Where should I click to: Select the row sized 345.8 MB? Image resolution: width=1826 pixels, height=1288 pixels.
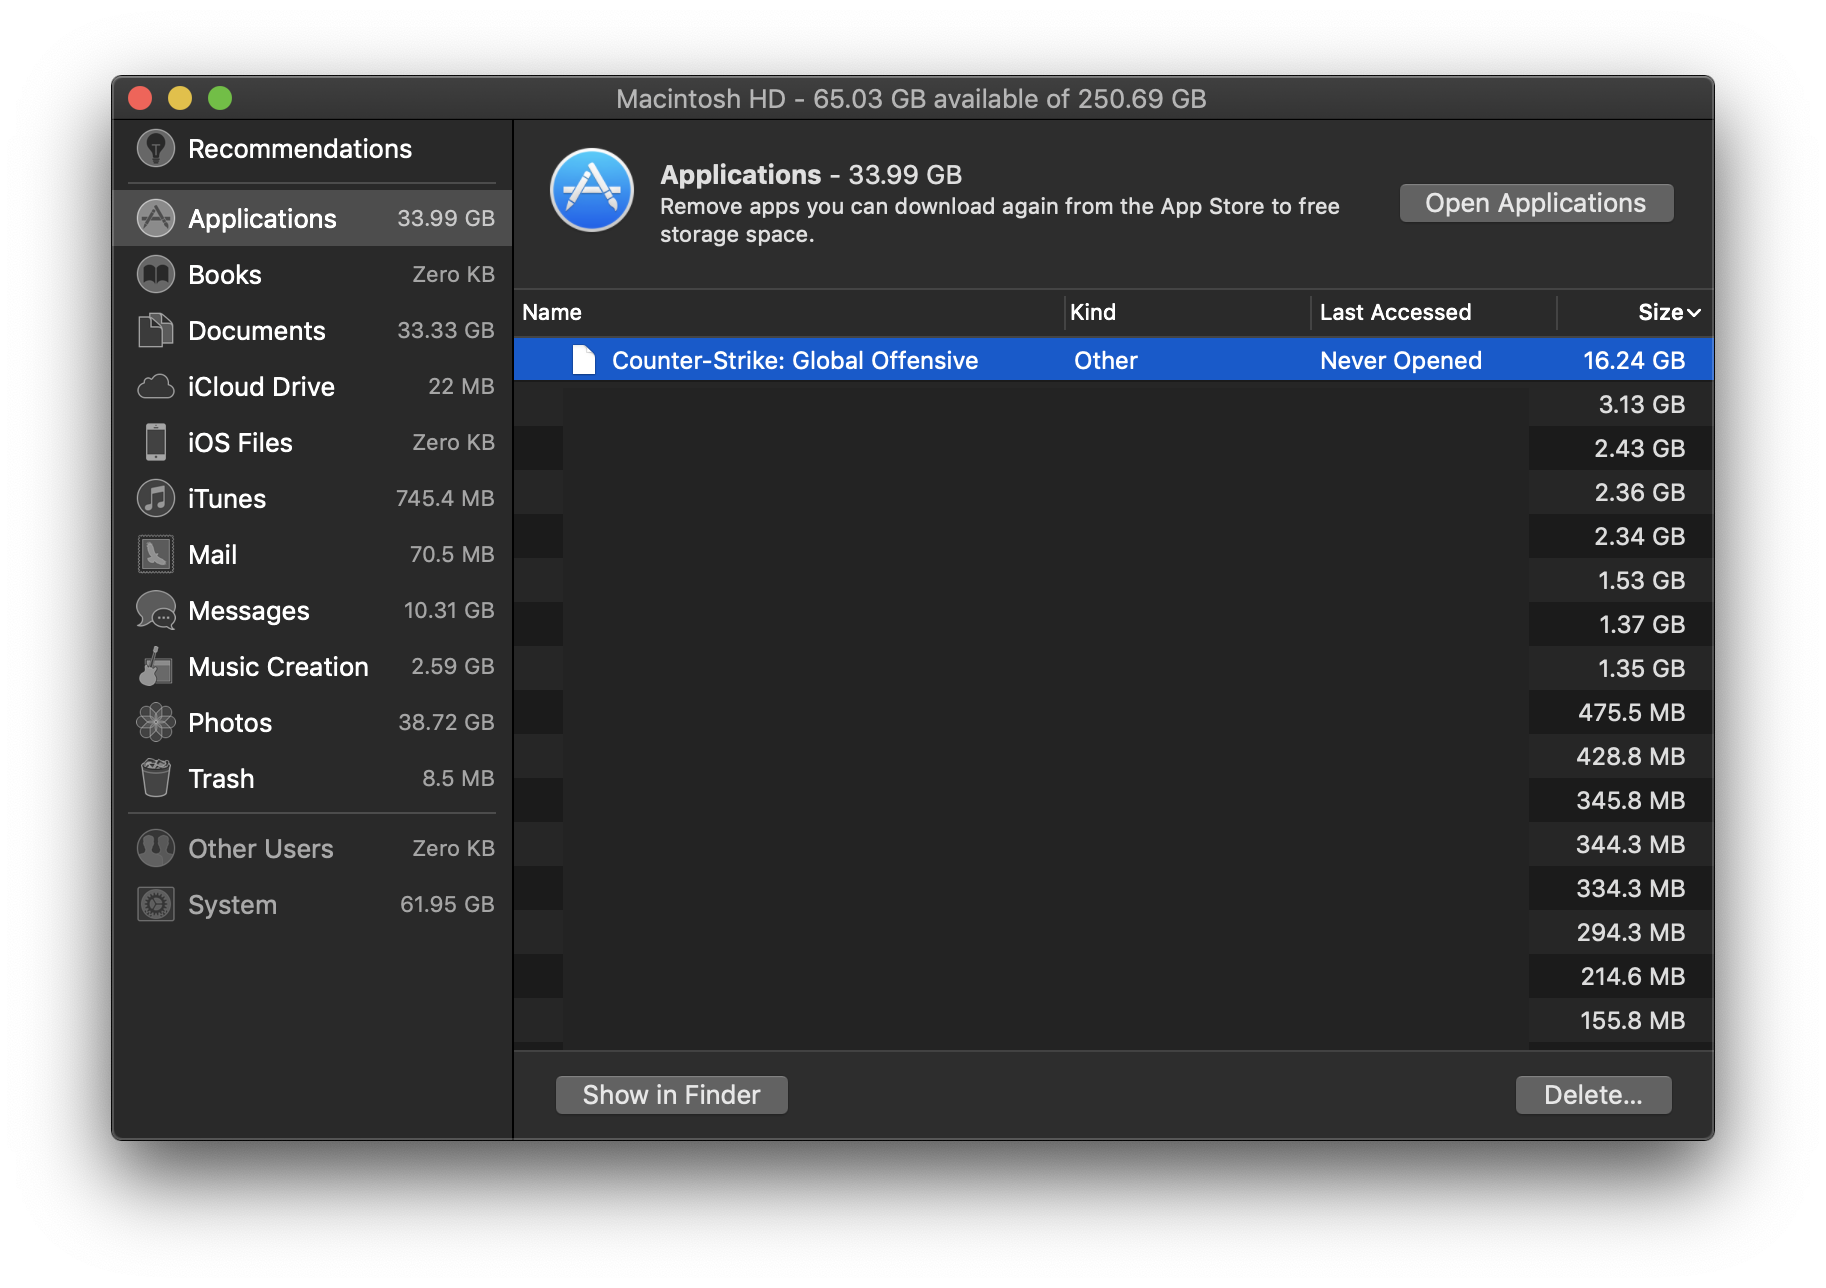(1113, 800)
